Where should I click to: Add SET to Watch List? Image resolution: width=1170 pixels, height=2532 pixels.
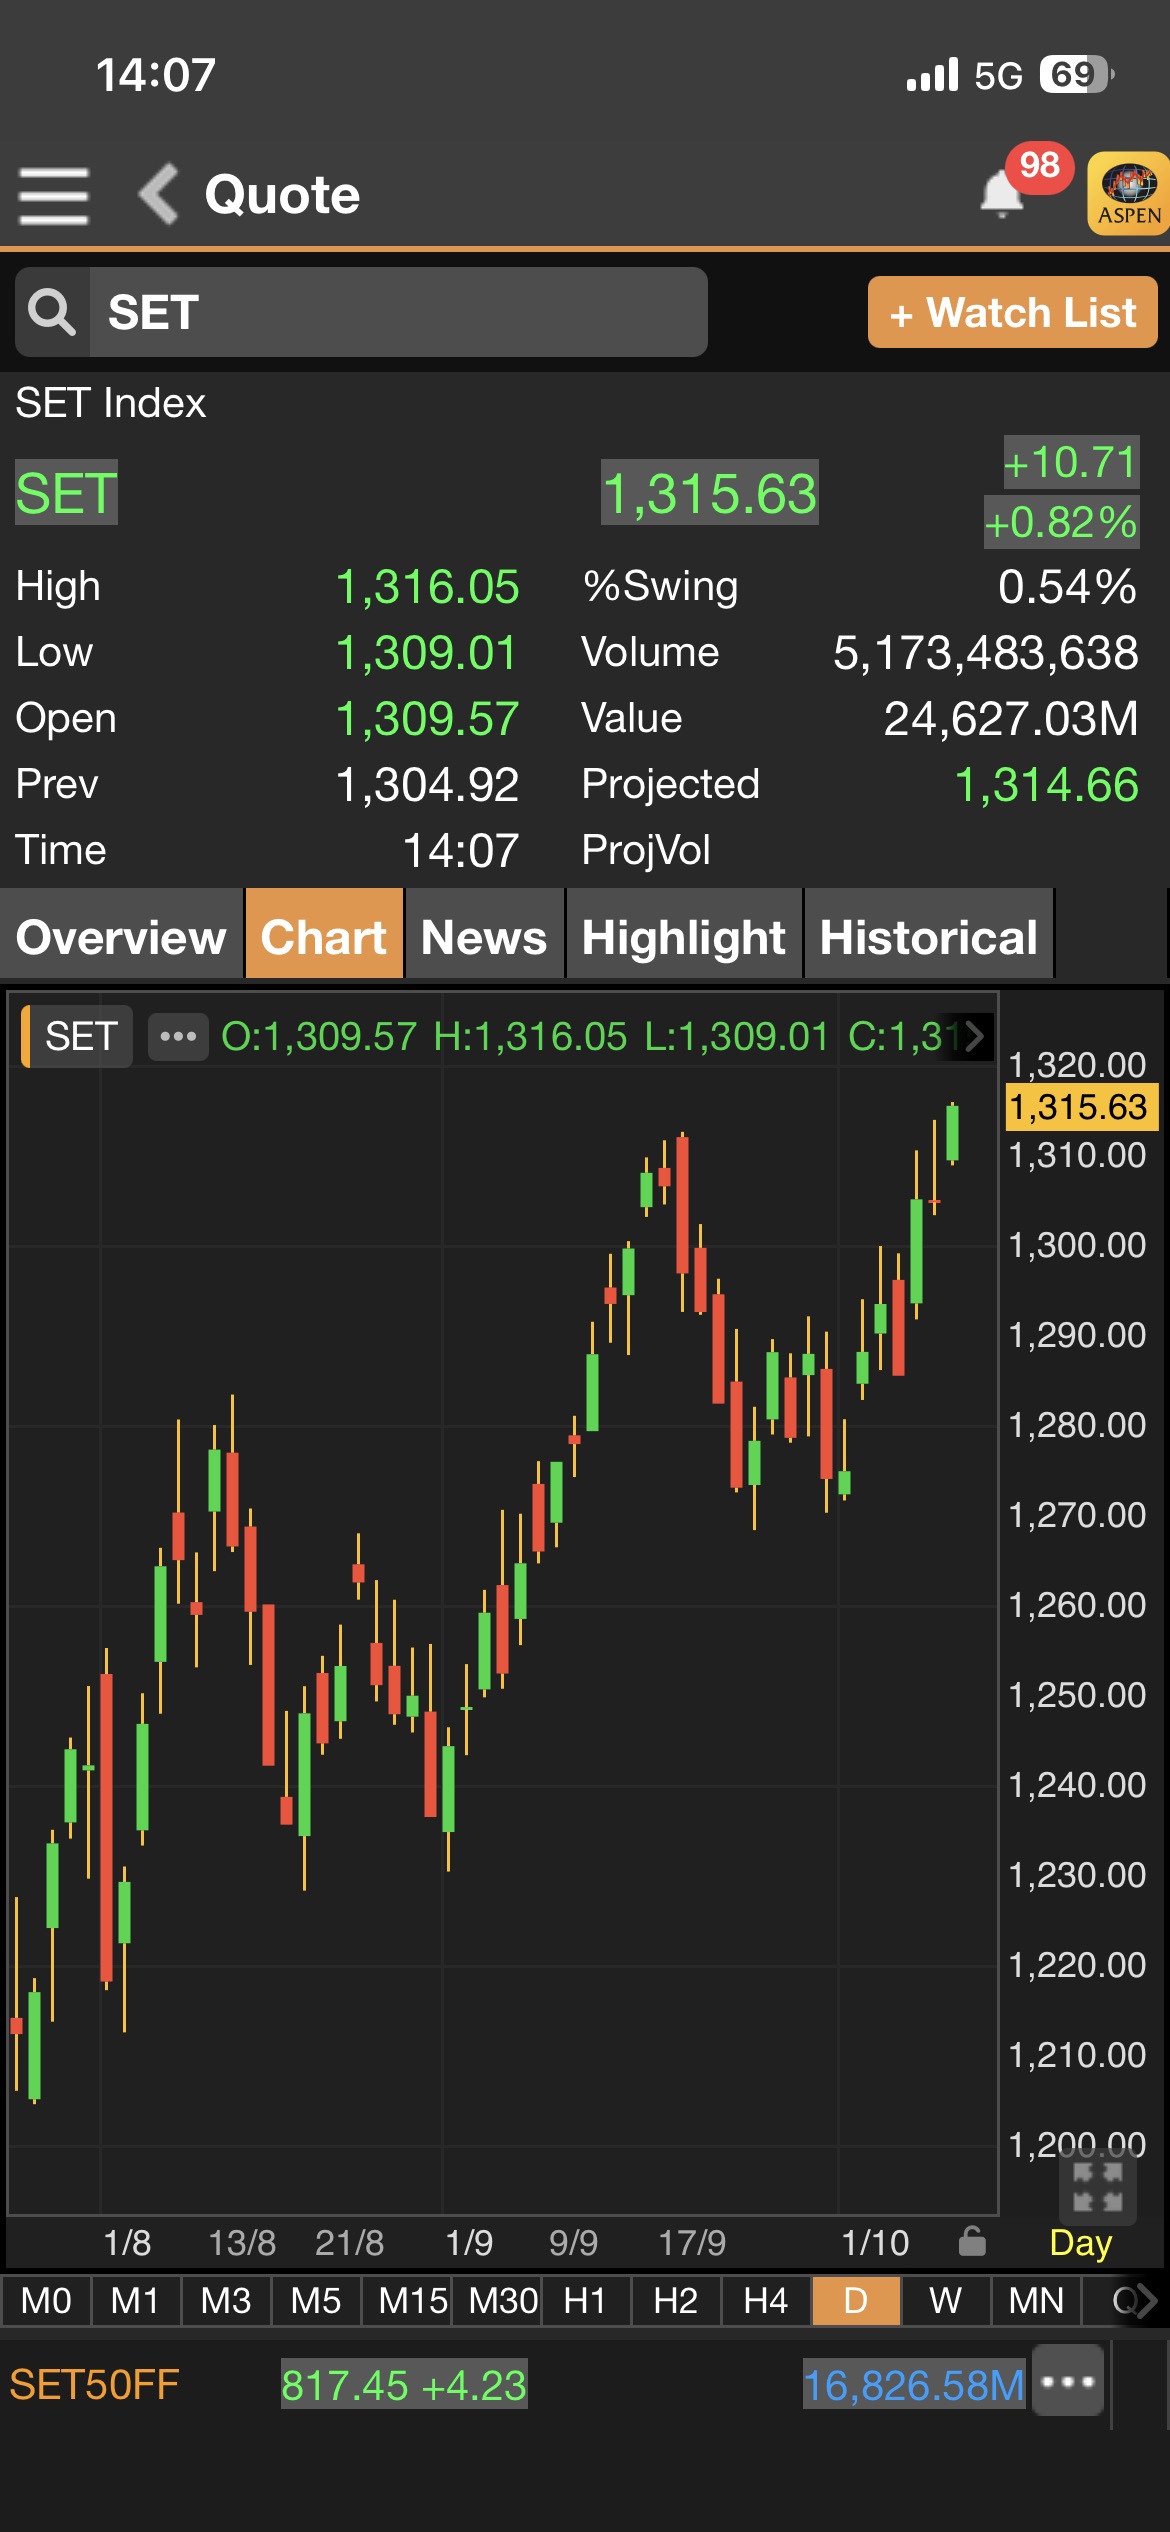pyautogui.click(x=1012, y=313)
